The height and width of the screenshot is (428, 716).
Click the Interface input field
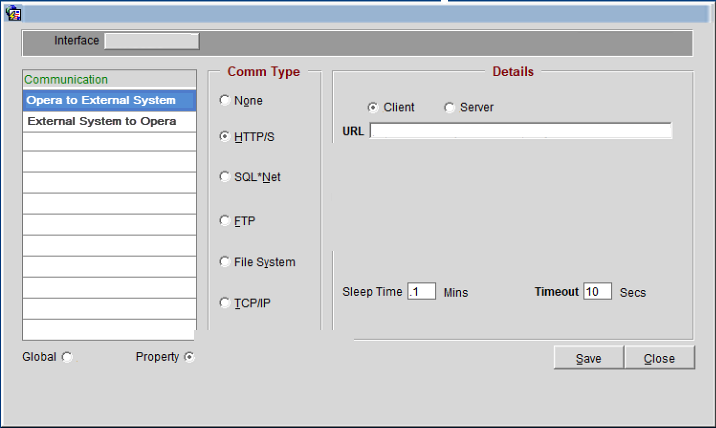(x=152, y=41)
